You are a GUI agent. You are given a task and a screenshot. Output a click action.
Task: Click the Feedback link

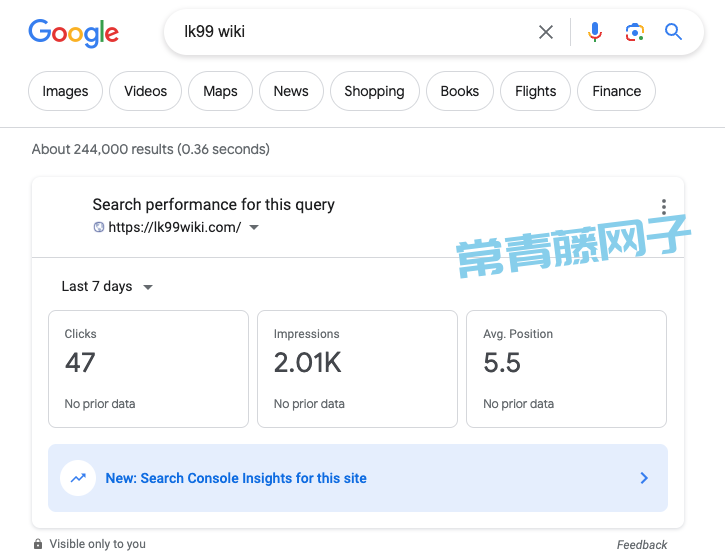[642, 545]
